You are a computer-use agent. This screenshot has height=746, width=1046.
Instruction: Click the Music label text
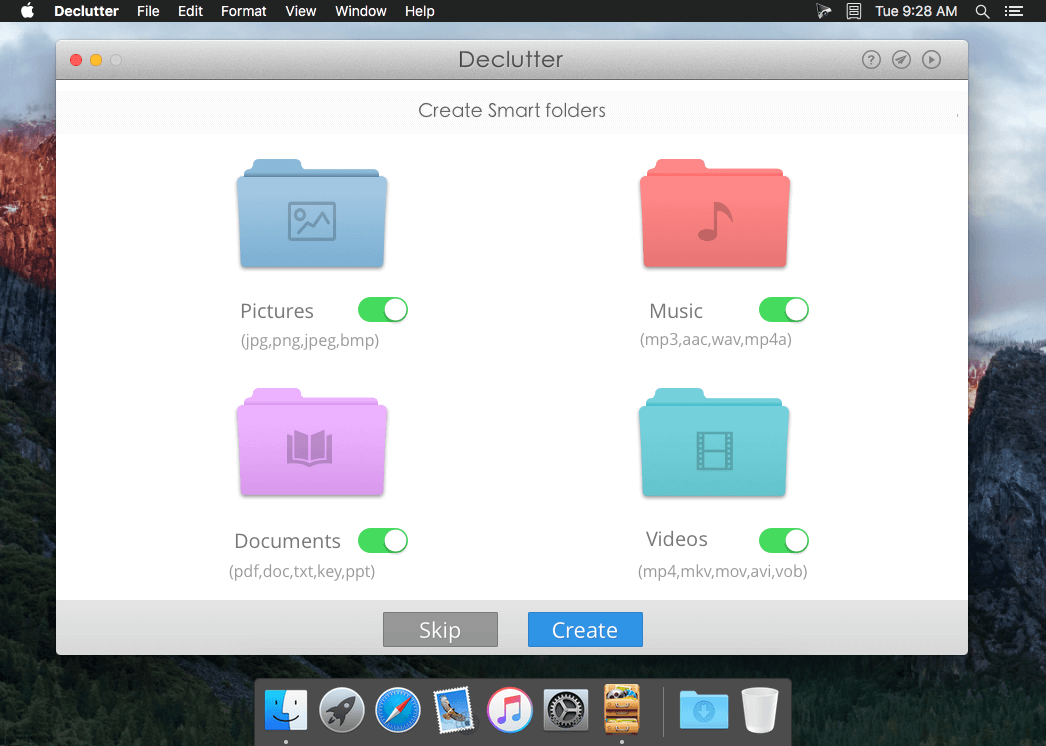point(676,311)
